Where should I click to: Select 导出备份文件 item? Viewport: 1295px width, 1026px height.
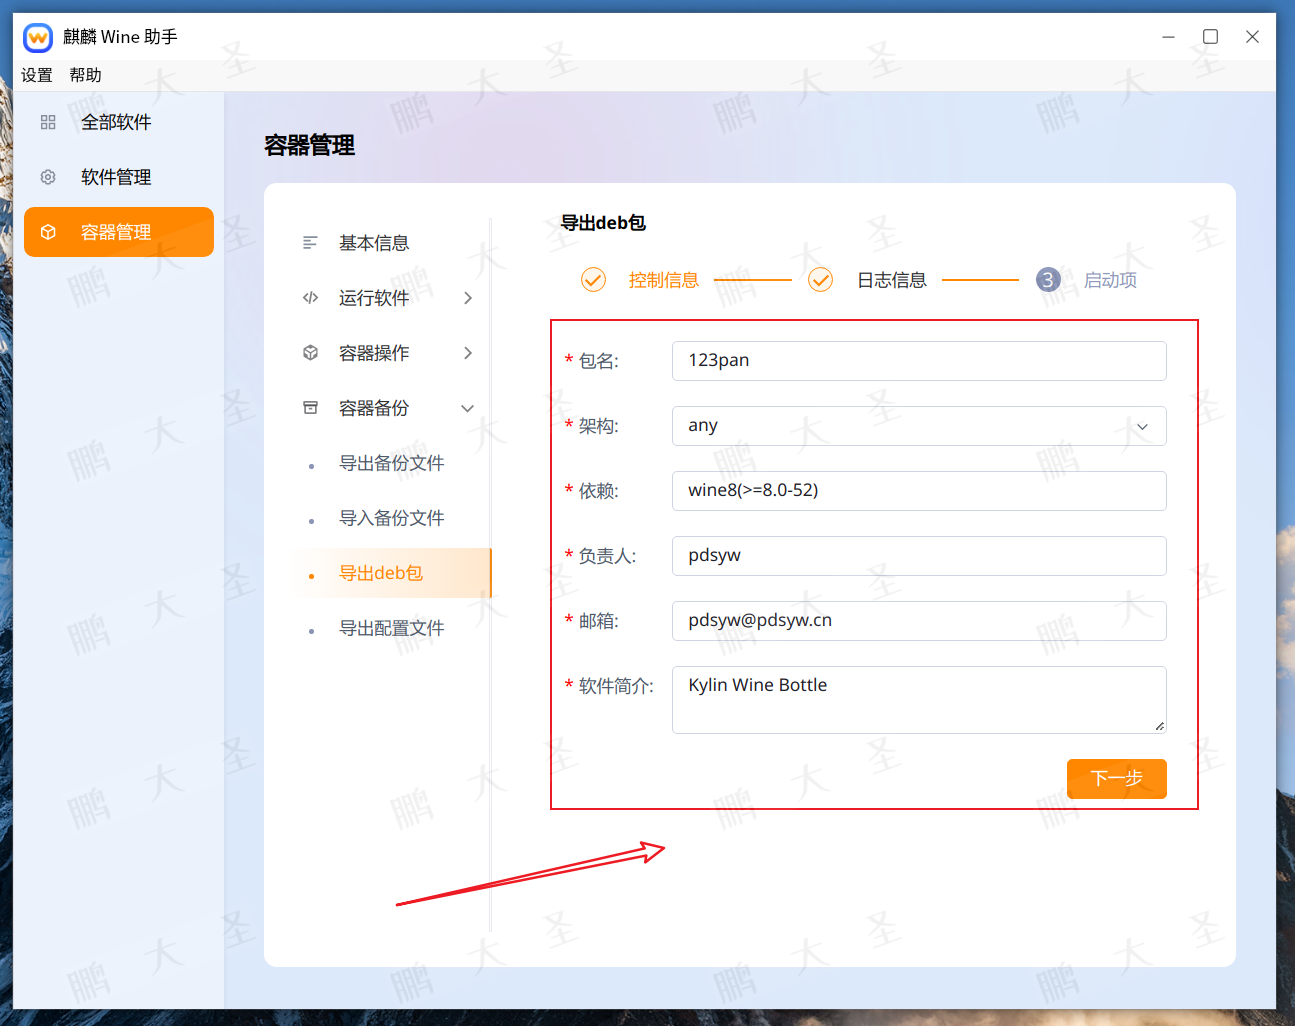tap(392, 463)
